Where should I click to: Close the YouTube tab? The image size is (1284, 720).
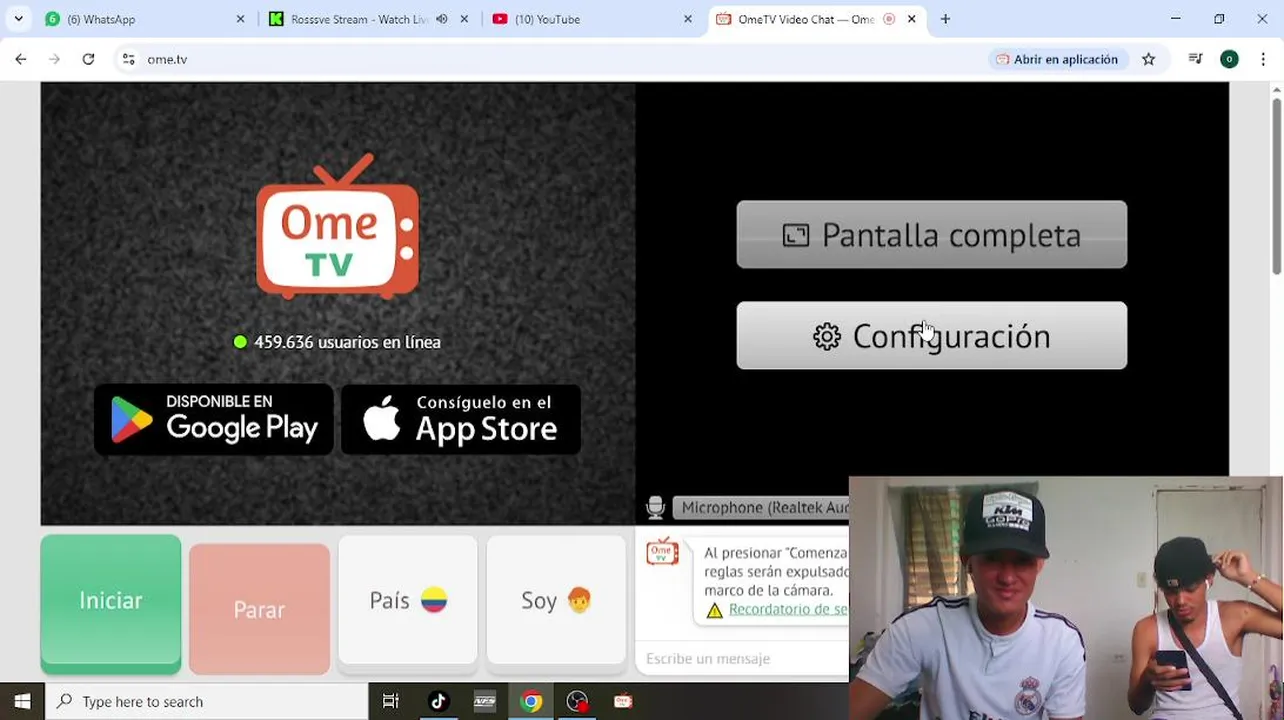[x=688, y=19]
